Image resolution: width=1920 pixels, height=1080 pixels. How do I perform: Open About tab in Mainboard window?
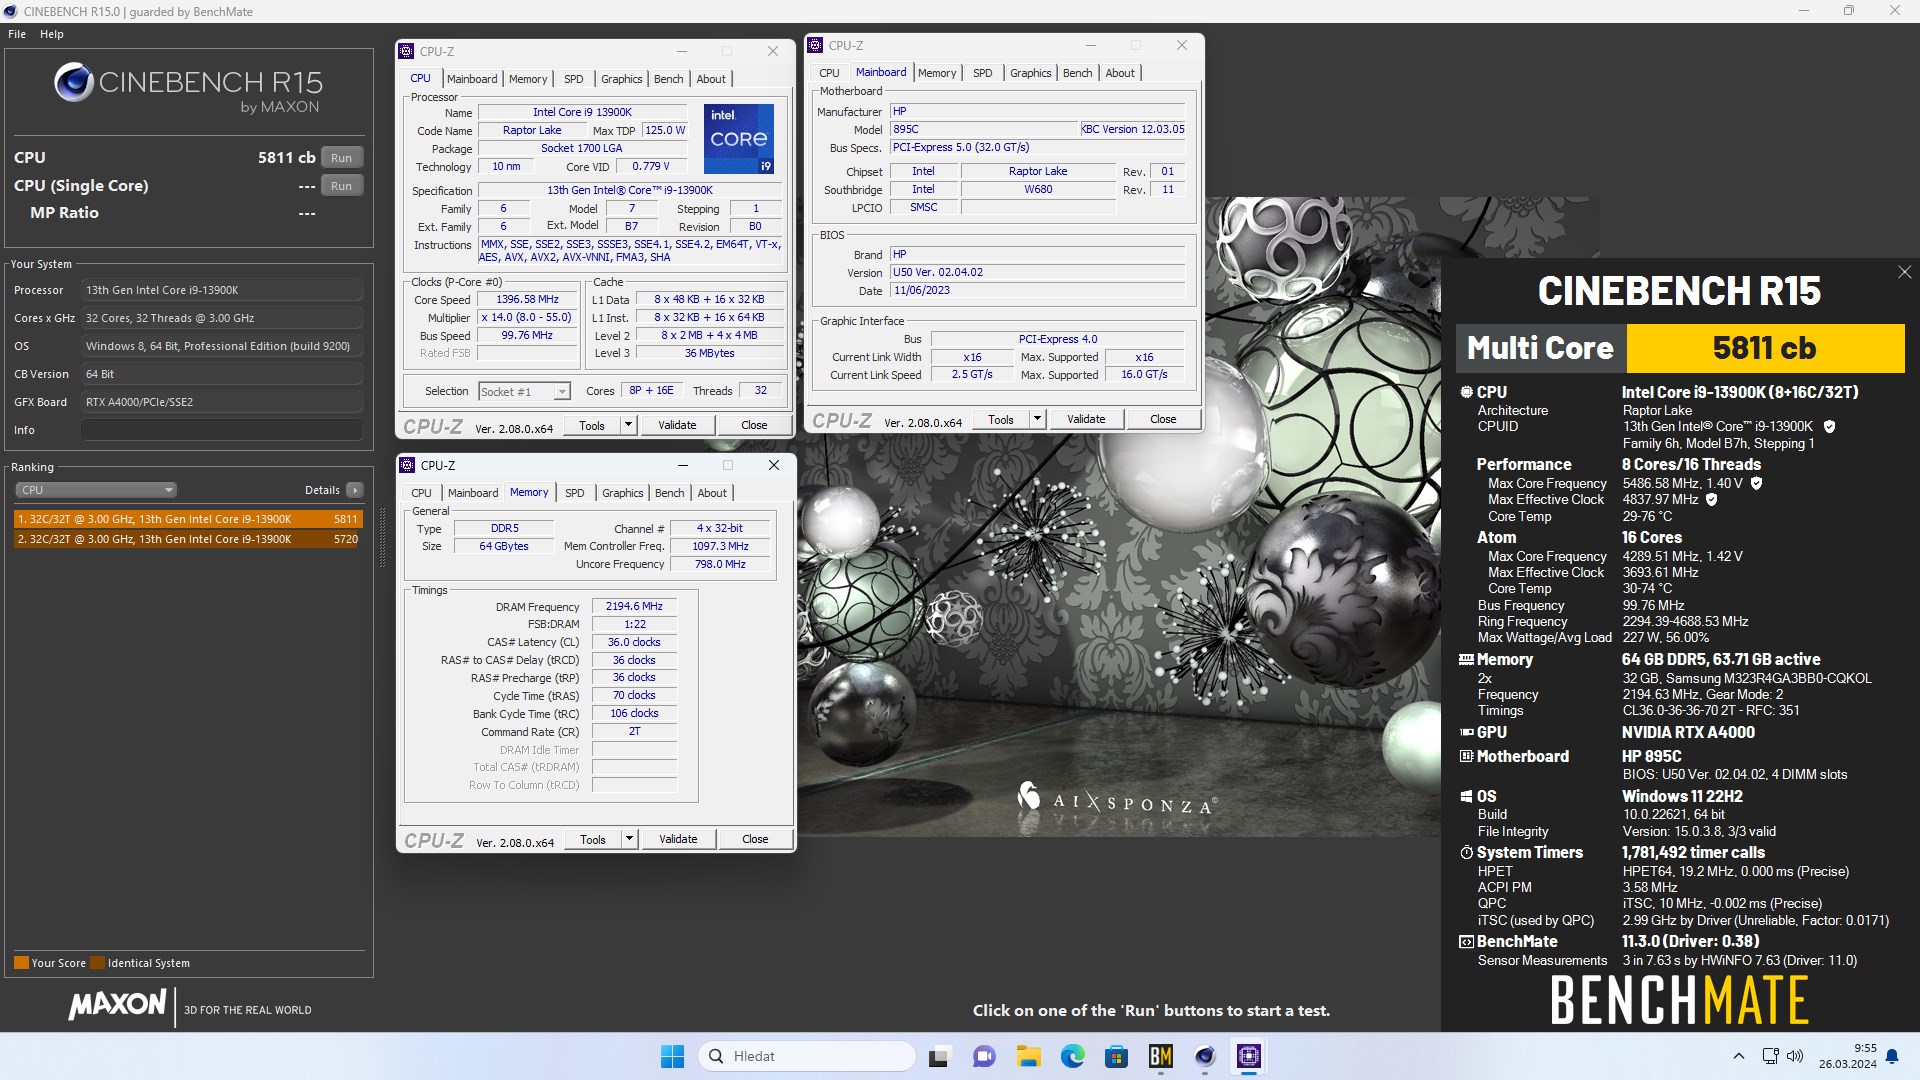coord(1120,73)
